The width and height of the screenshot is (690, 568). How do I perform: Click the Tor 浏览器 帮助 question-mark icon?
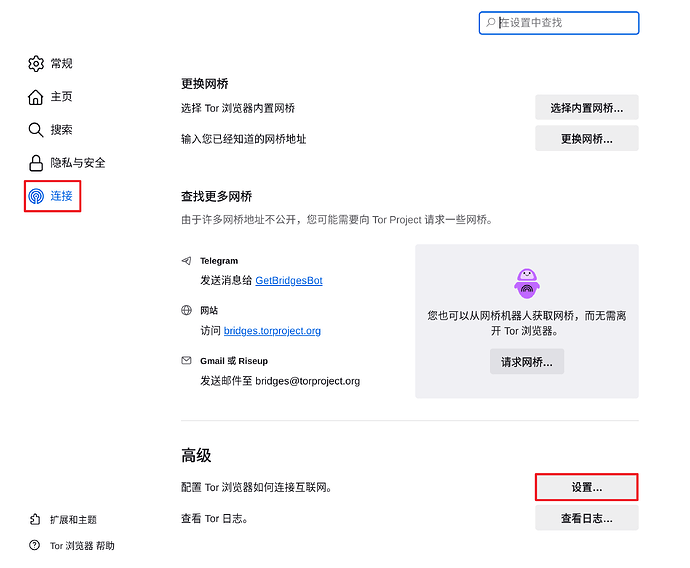pos(34,546)
